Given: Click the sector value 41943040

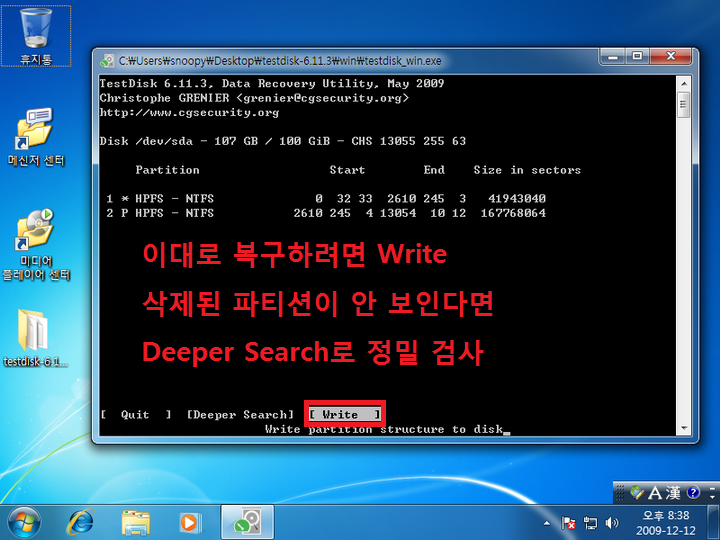Looking at the screenshot, I should [x=517, y=198].
